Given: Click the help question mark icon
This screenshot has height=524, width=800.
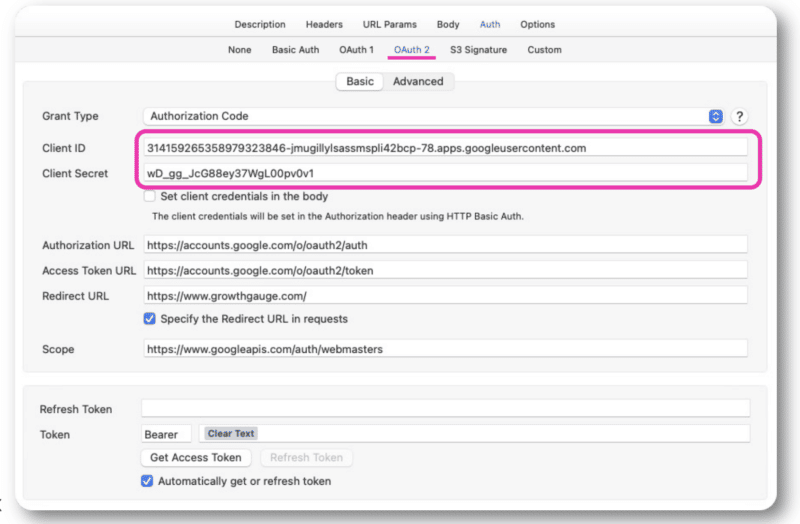Looking at the screenshot, I should [739, 116].
